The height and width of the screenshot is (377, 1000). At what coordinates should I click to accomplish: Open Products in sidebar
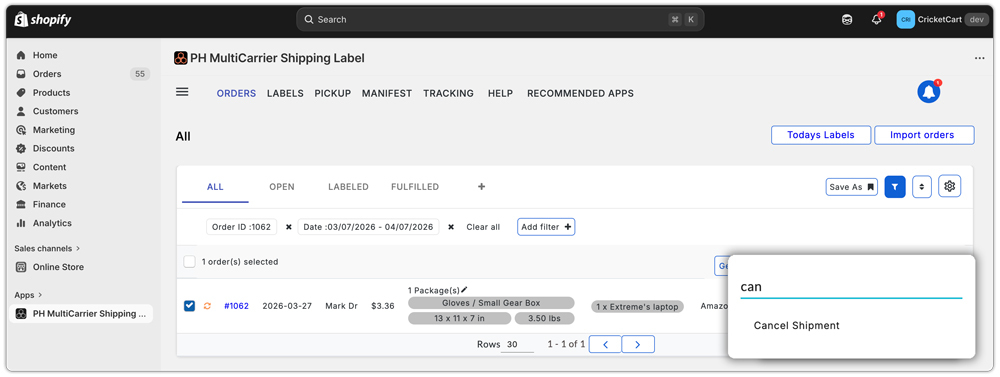pos(51,92)
